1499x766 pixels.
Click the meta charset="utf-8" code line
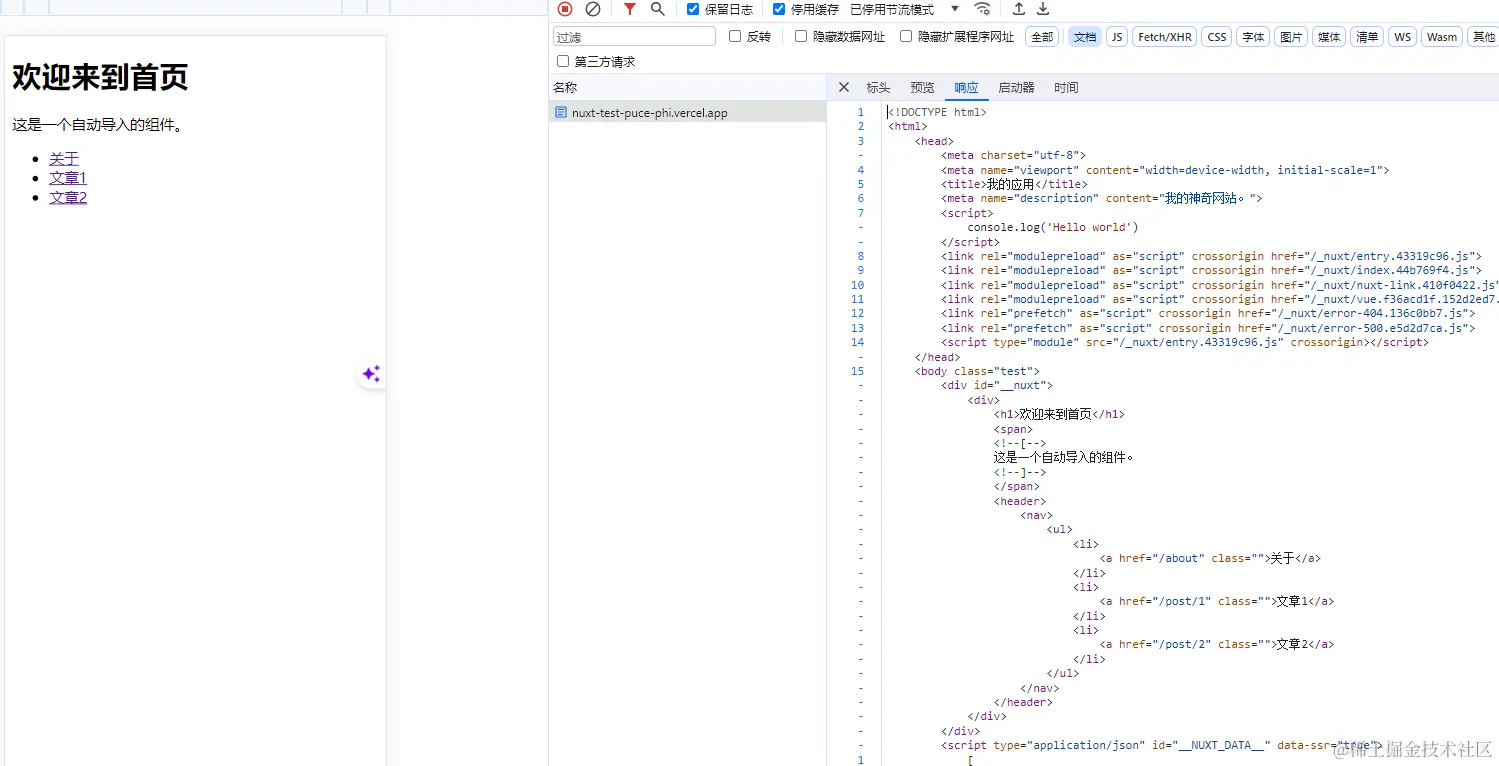(x=1014, y=155)
